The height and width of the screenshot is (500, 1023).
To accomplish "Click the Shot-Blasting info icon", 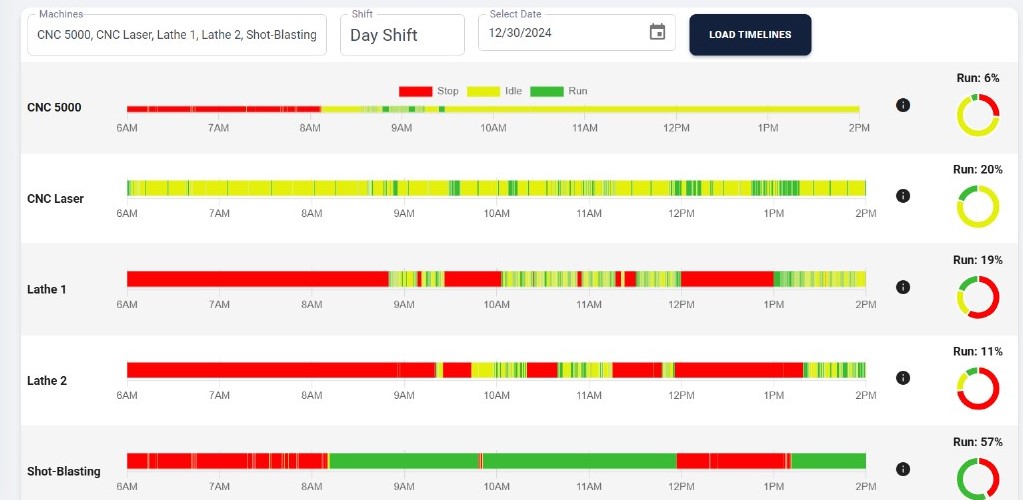I will click(903, 469).
